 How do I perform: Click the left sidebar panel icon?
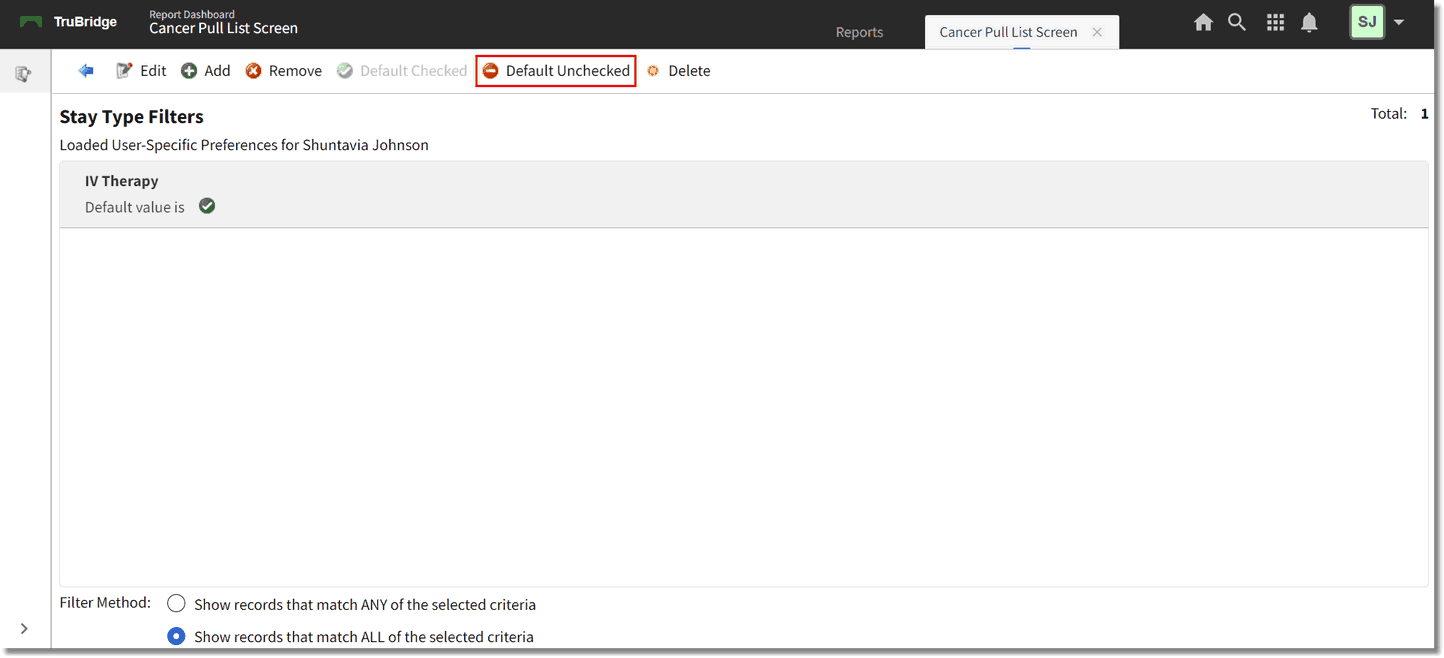coord(24,74)
